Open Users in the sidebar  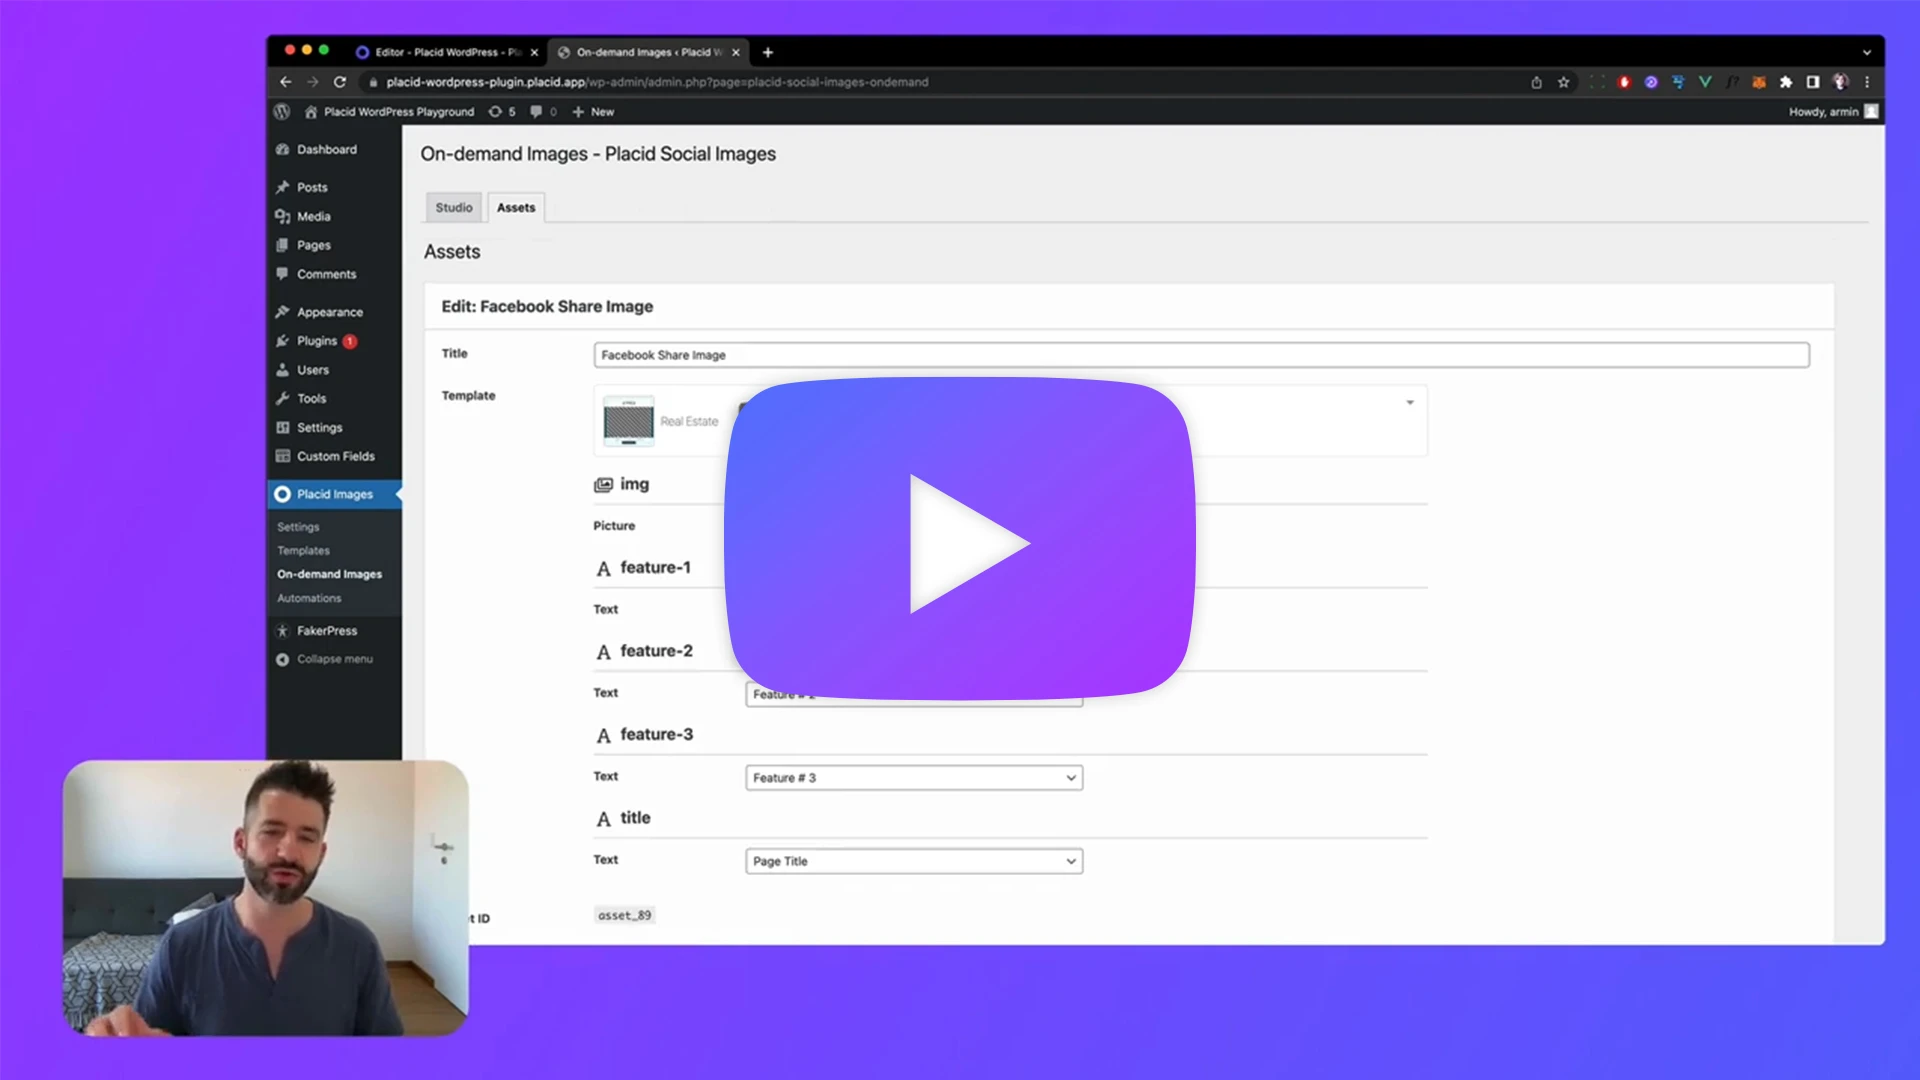point(334,371)
